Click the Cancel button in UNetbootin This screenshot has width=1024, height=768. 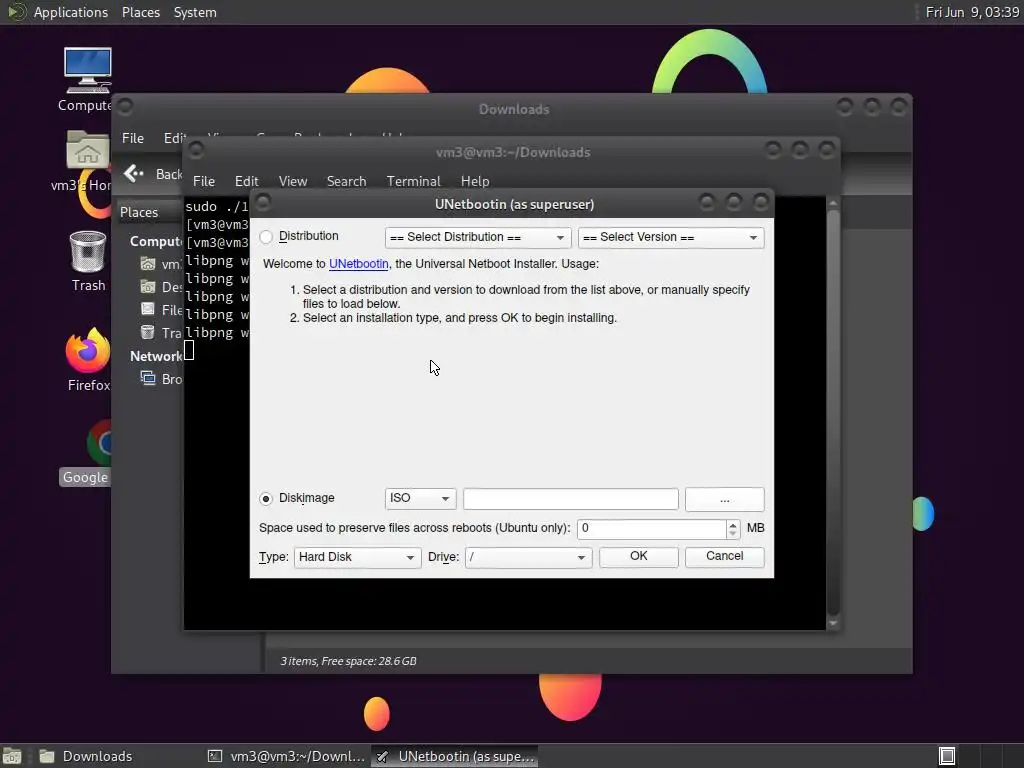click(724, 556)
